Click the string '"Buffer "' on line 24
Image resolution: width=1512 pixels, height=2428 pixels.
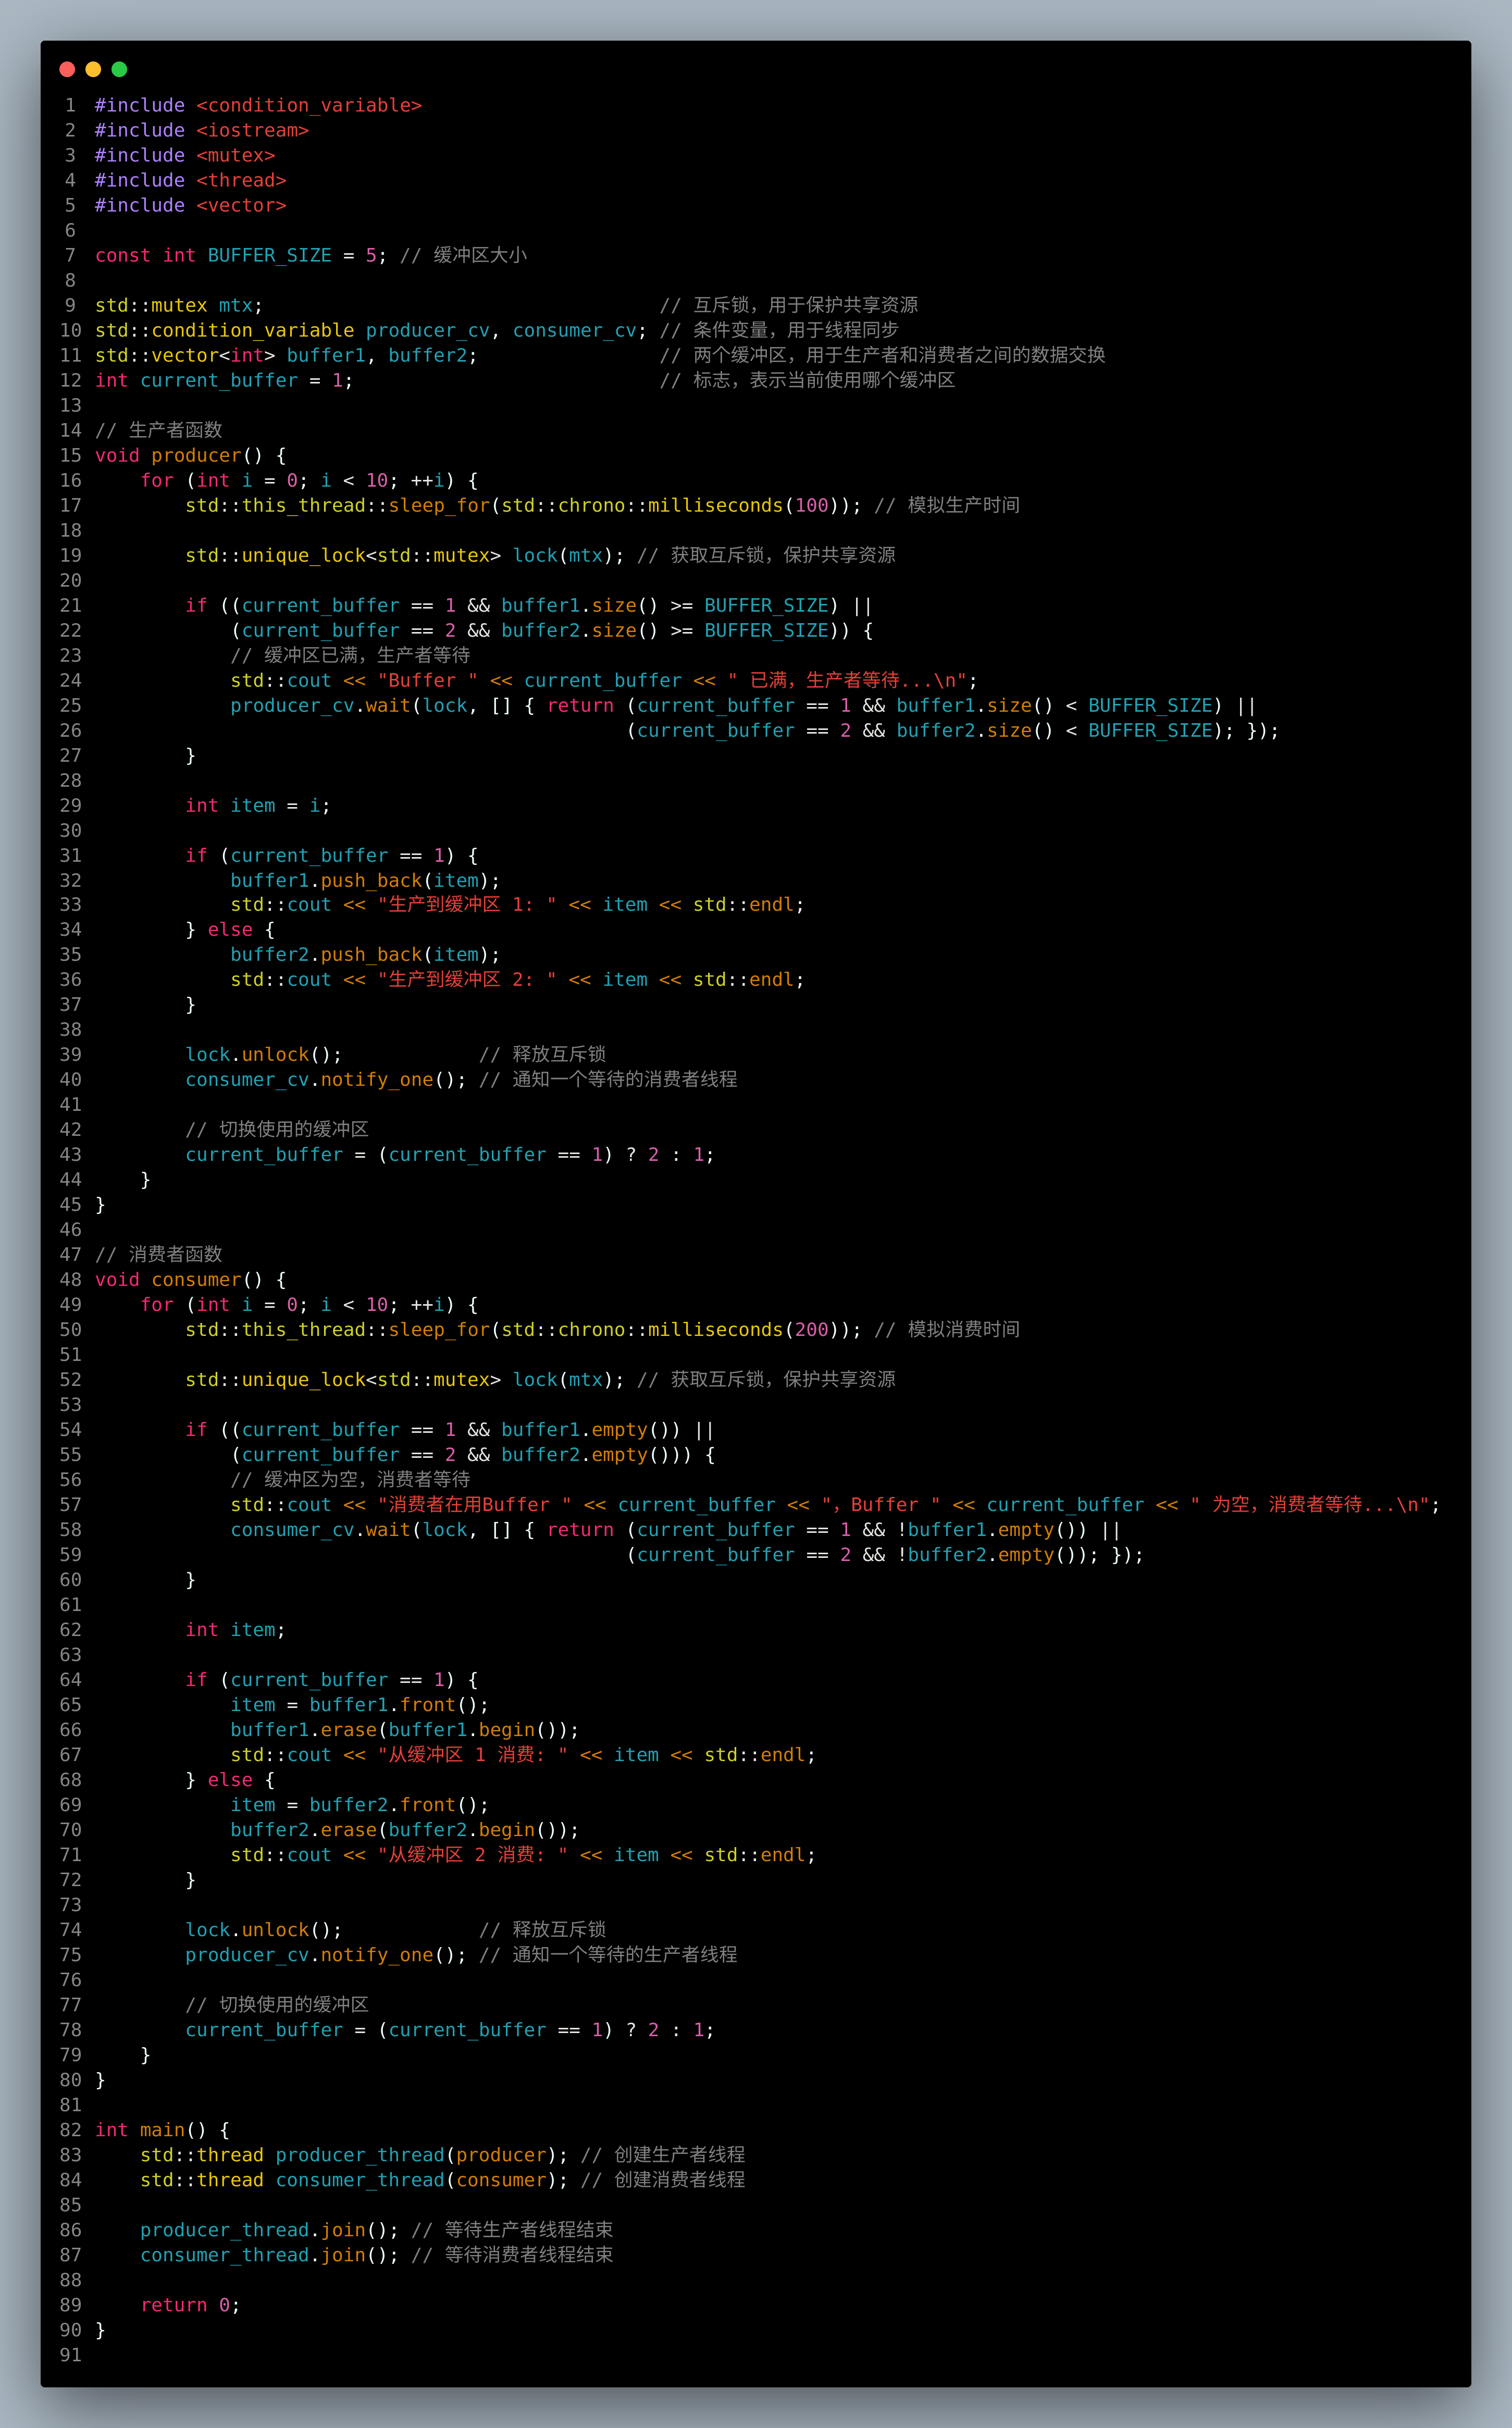point(427,680)
